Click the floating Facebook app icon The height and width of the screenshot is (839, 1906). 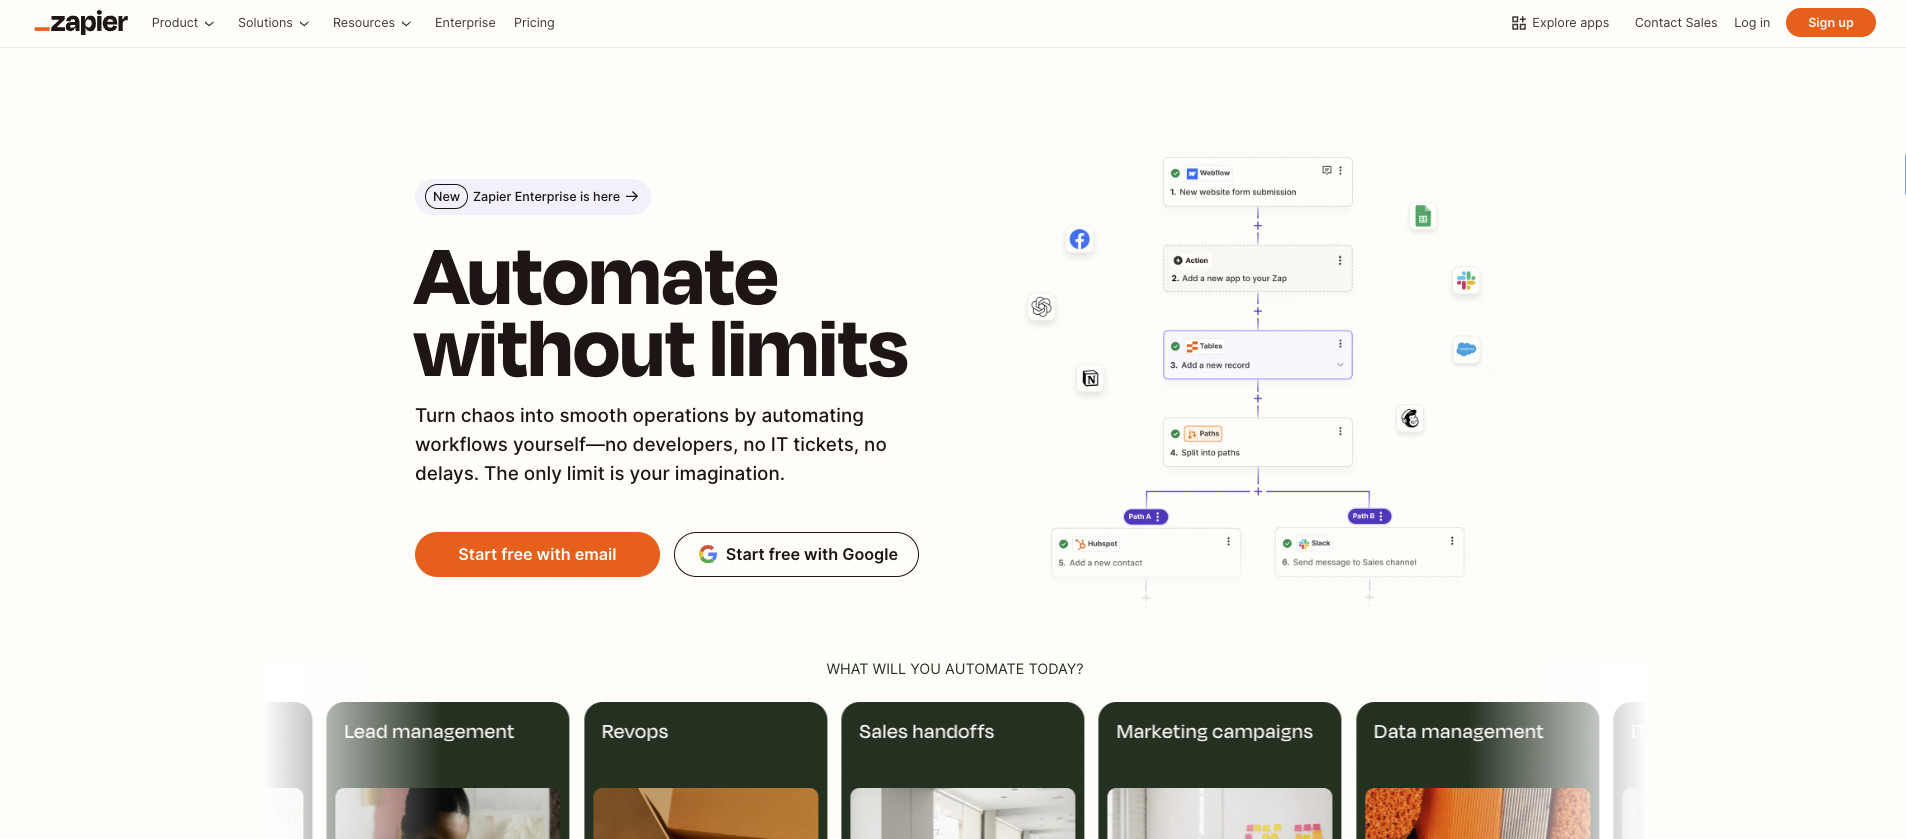(x=1079, y=240)
